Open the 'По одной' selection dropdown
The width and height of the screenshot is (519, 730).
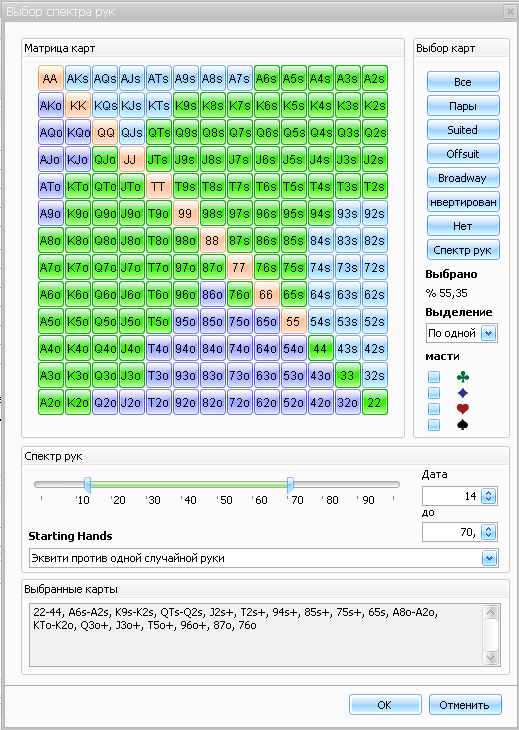point(489,333)
